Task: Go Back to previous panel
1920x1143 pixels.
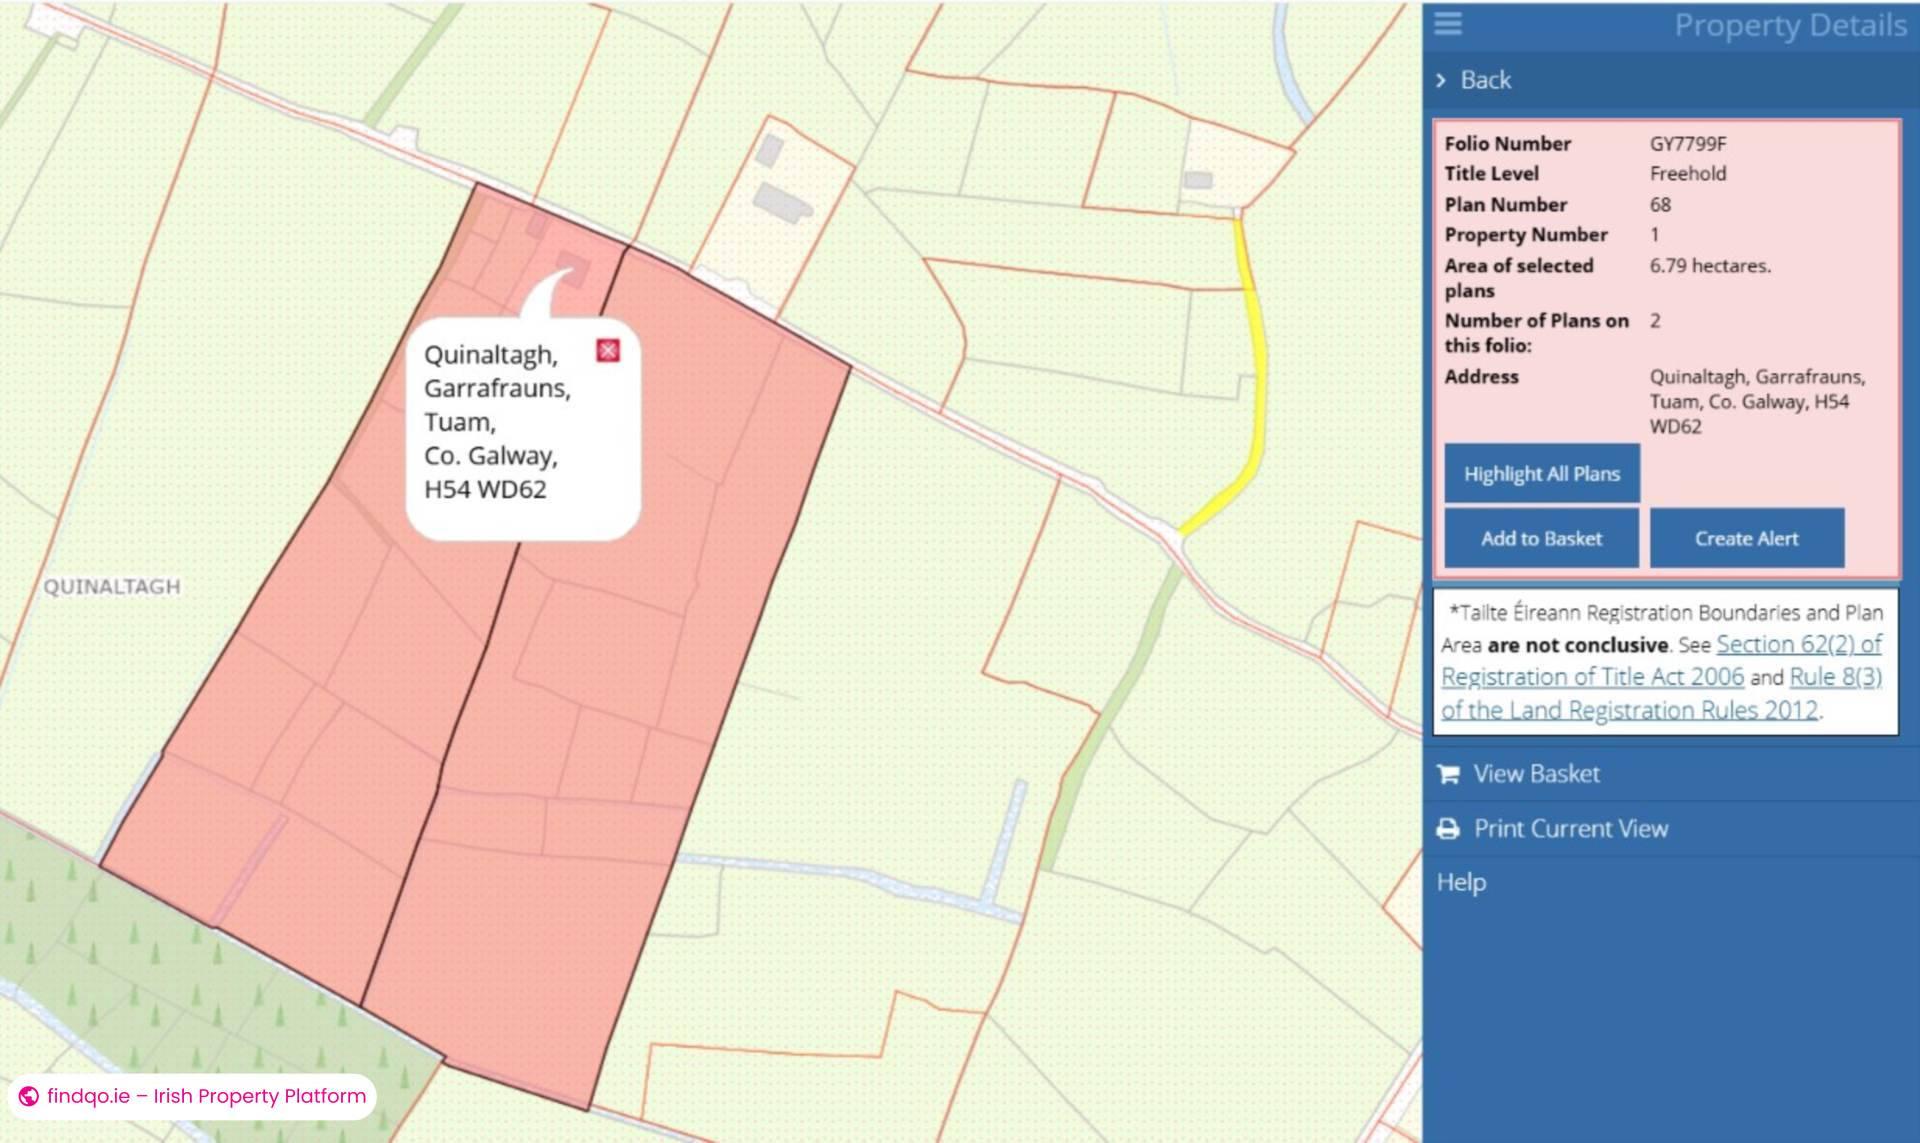Action: click(1485, 80)
